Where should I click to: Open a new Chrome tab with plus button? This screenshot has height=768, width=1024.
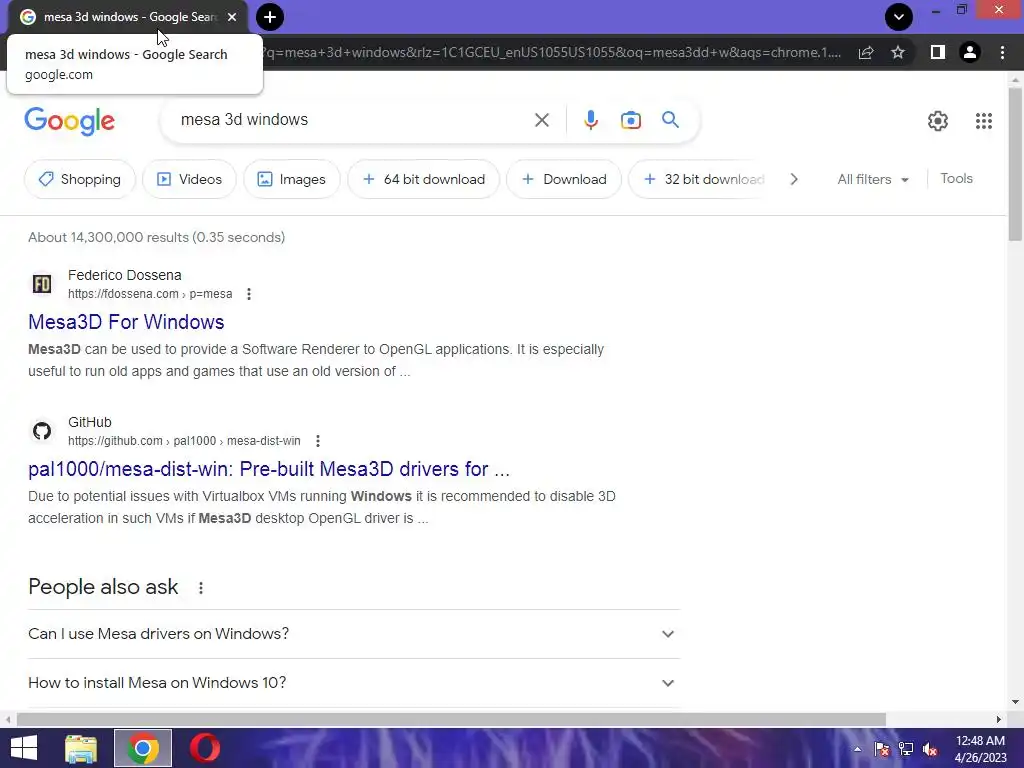[x=270, y=17]
